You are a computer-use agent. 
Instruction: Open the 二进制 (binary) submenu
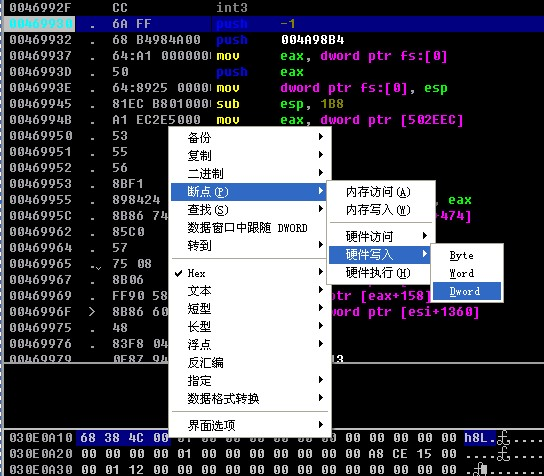point(250,173)
